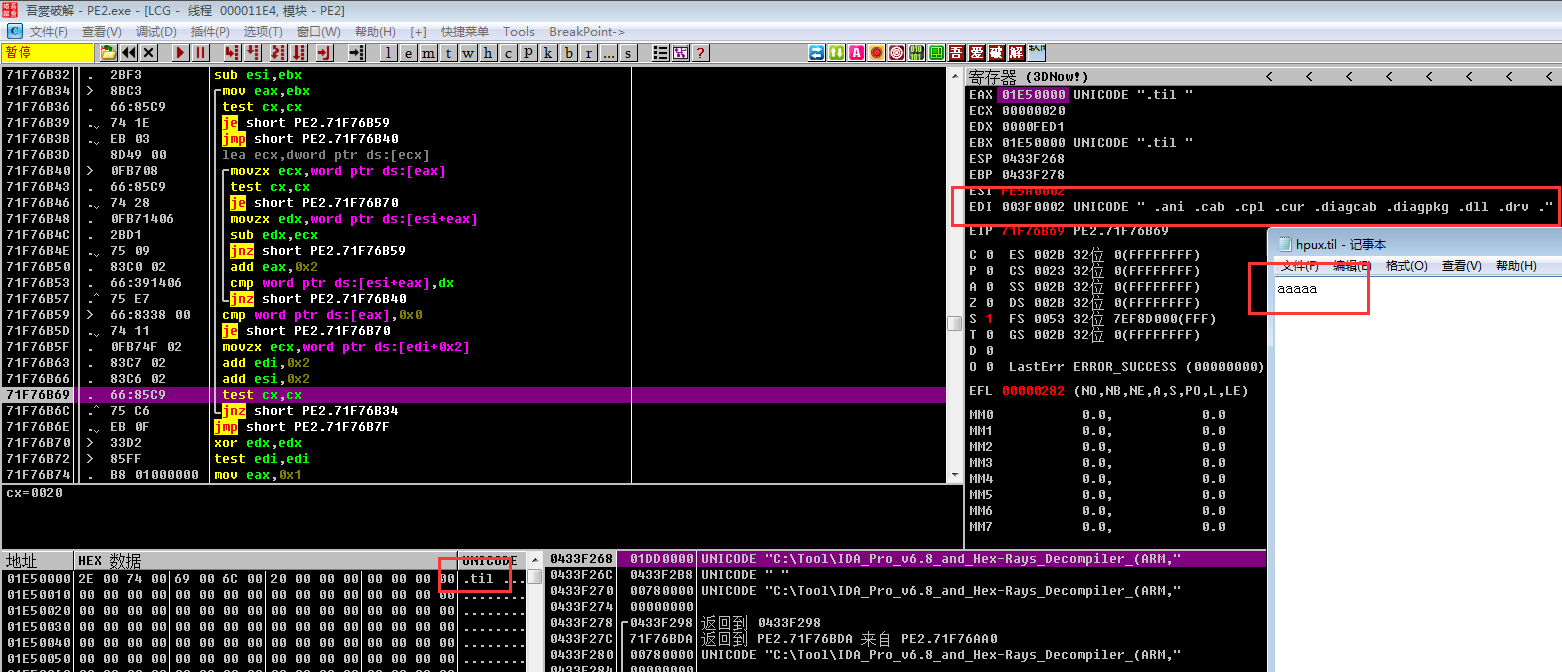Open the Tools menu
This screenshot has width=1562, height=672.
tap(519, 32)
